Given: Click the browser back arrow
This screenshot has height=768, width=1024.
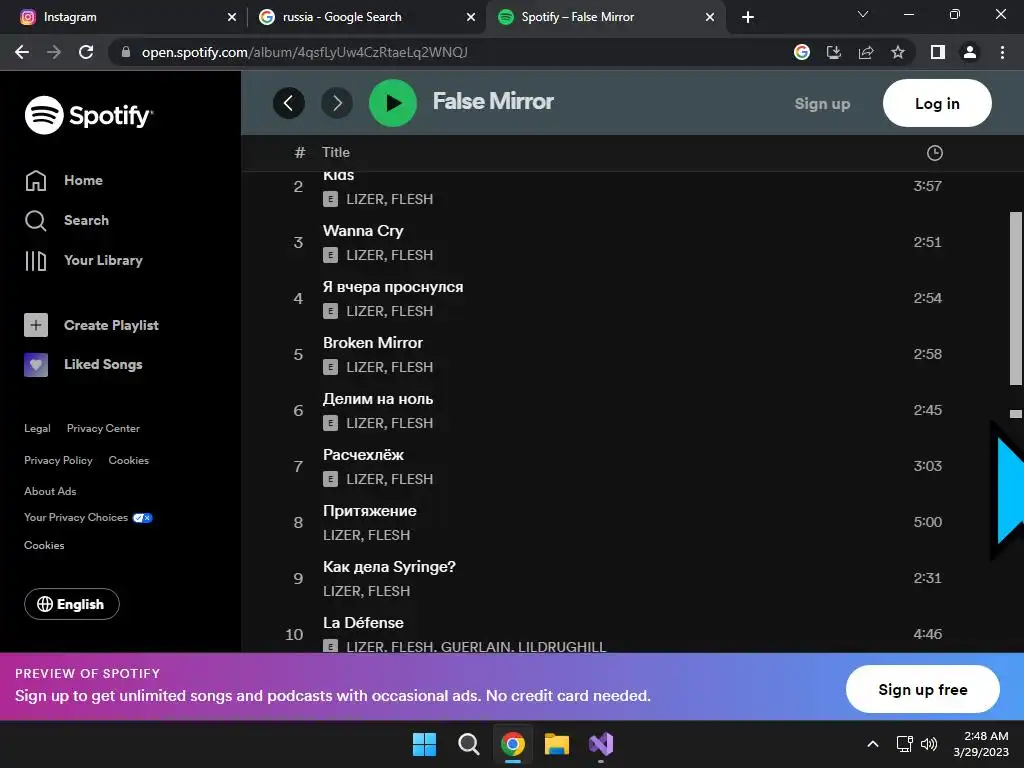Looking at the screenshot, I should [x=22, y=52].
